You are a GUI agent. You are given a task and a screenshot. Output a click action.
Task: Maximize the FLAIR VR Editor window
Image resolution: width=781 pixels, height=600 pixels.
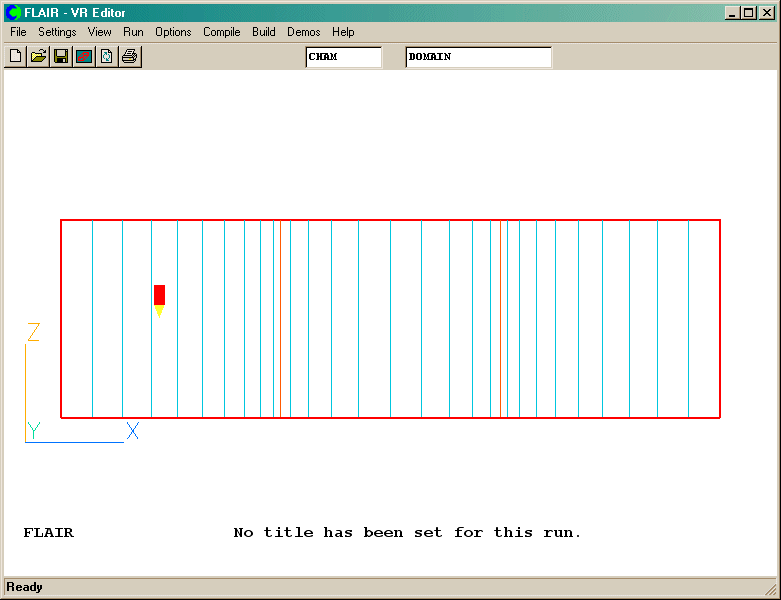pyautogui.click(x=749, y=13)
